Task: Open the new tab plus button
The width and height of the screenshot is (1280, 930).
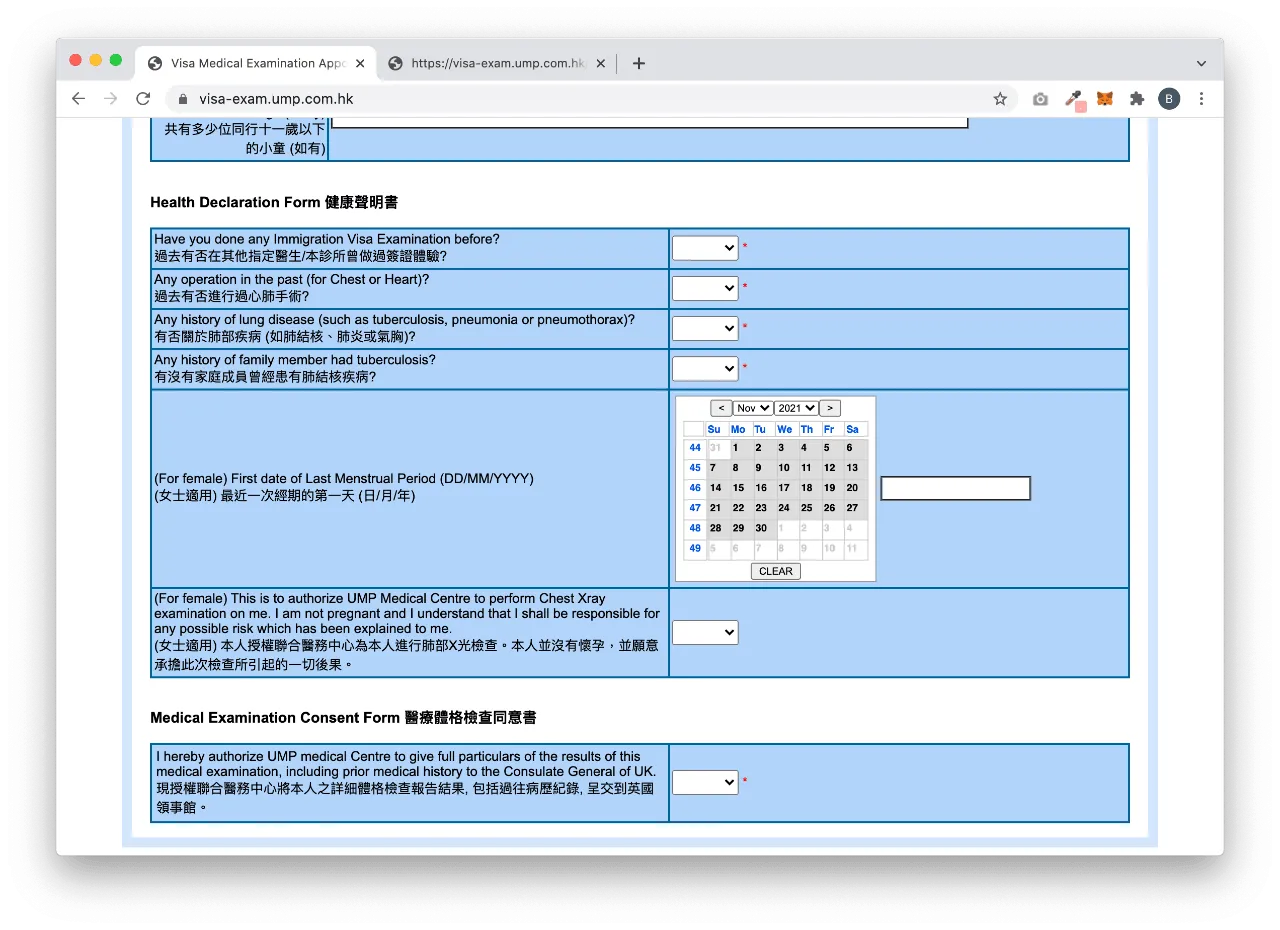Action: [639, 63]
